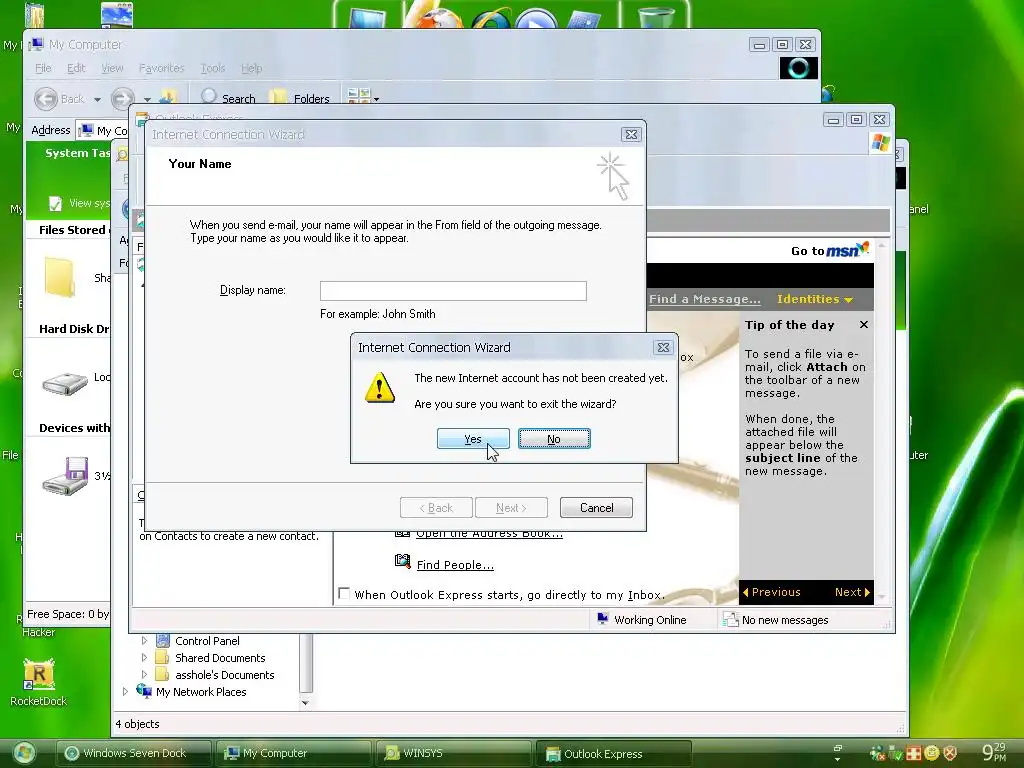Viewport: 1024px width, 768px height.
Task: Open View menu in My Computer
Action: coord(112,68)
